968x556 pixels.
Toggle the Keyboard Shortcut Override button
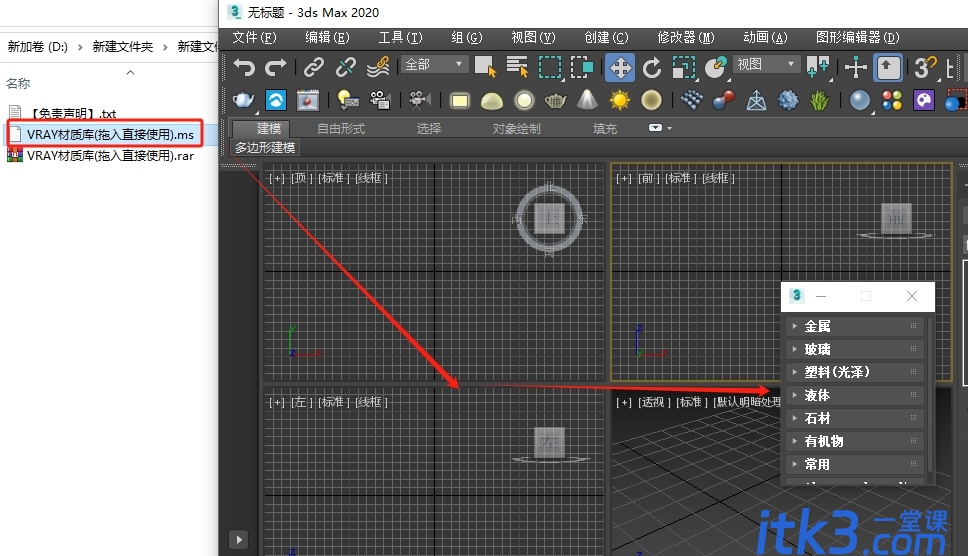point(888,67)
